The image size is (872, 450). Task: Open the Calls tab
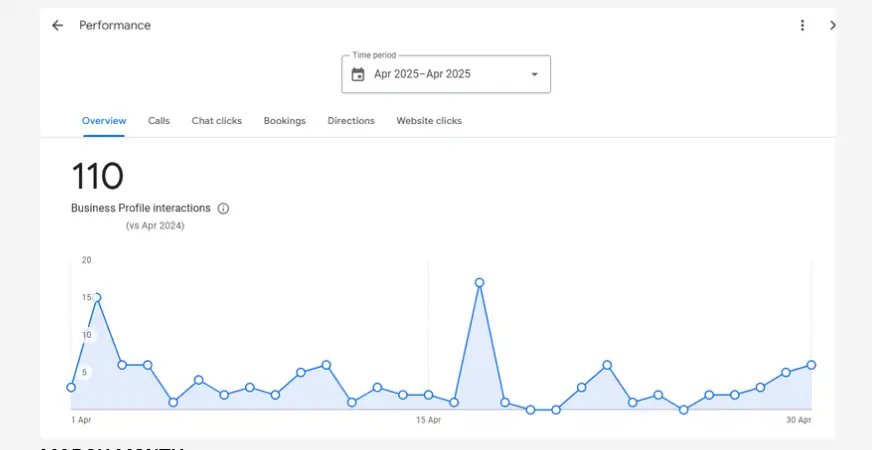coord(159,121)
